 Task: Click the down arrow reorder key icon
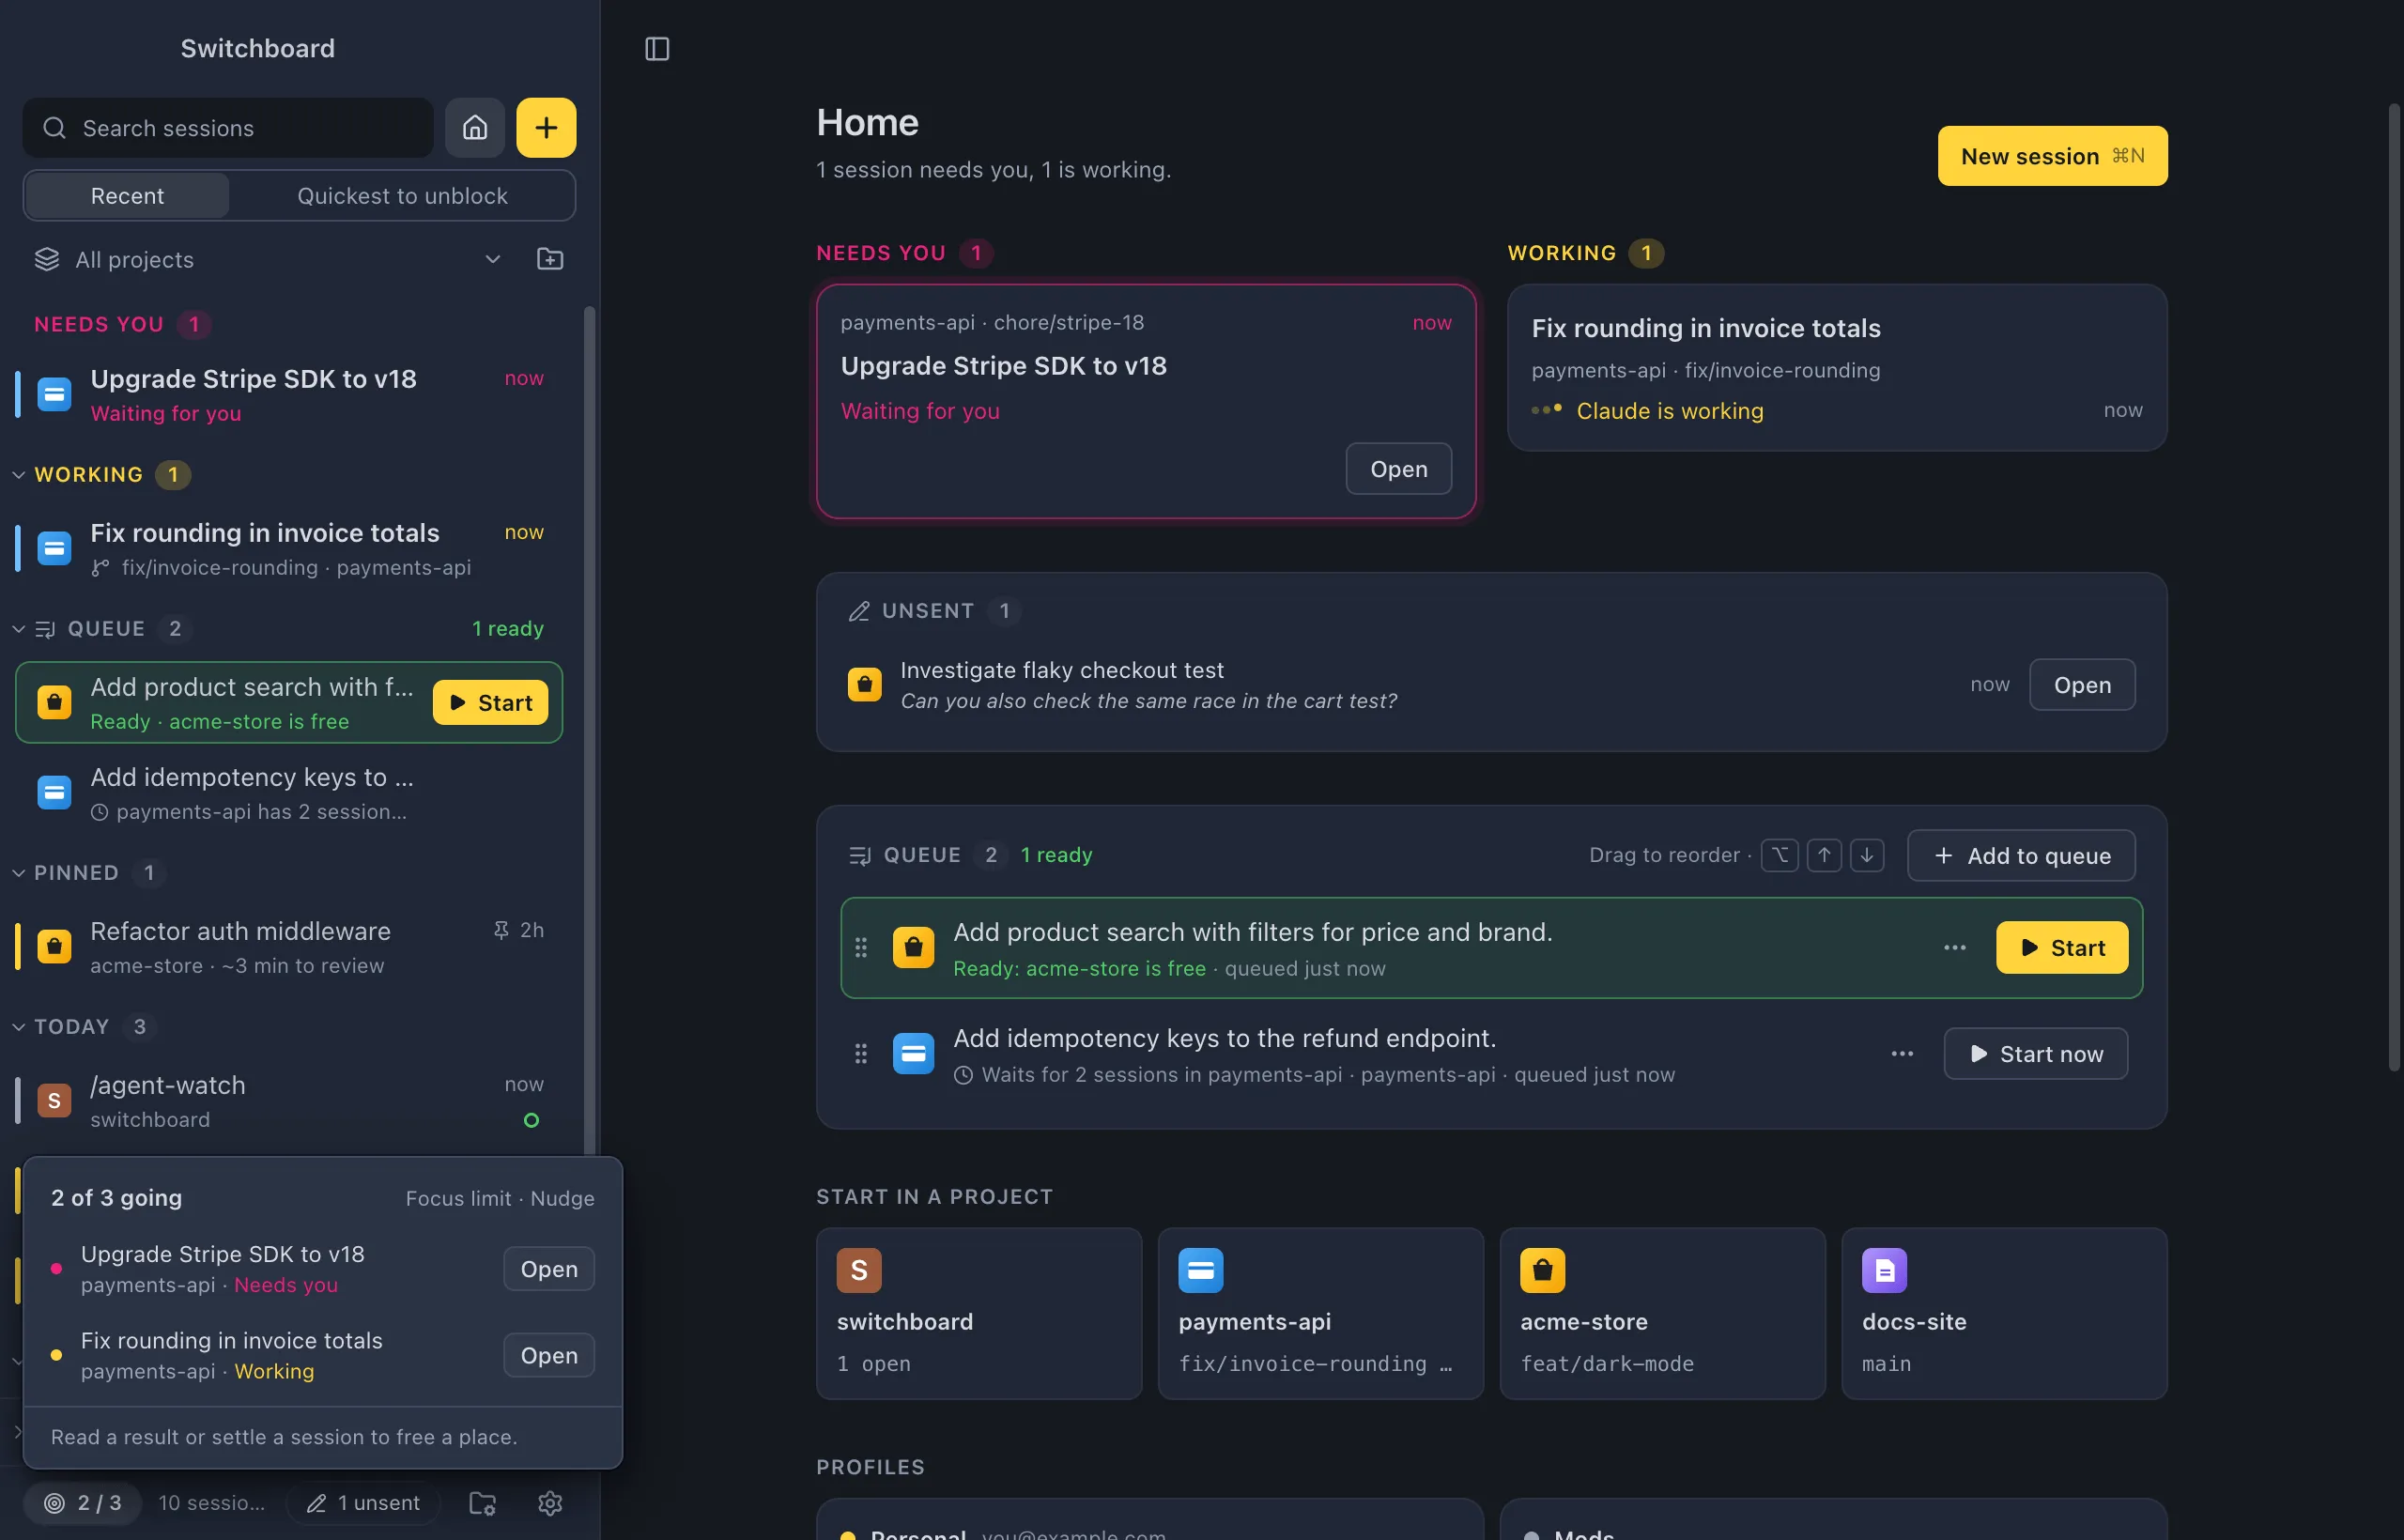[1867, 855]
